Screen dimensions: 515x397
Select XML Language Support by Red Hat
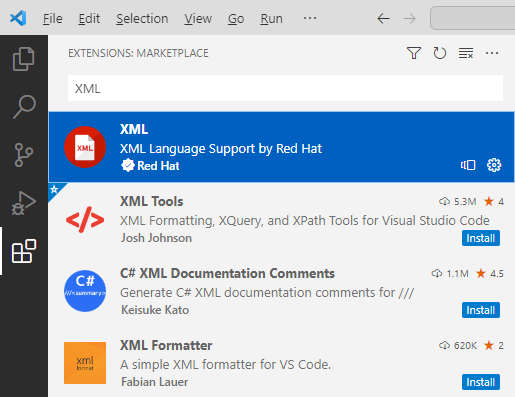tap(221, 149)
